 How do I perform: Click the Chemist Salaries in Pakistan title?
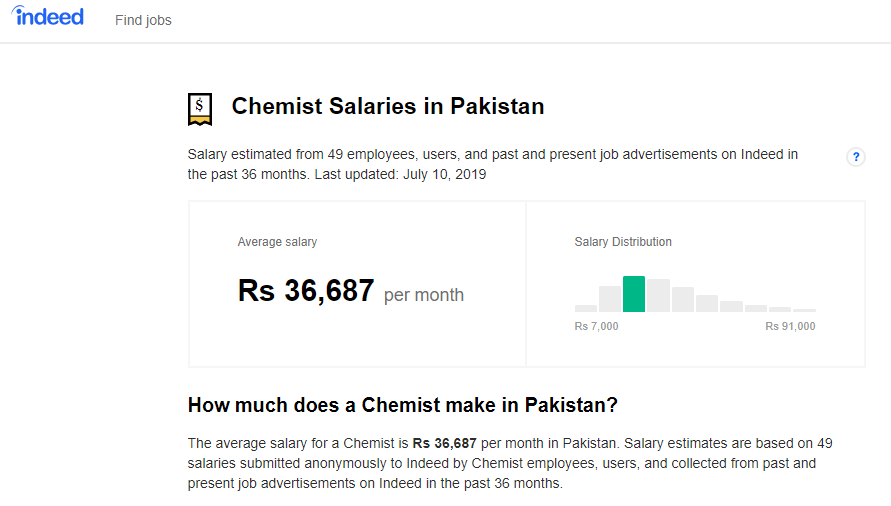tap(388, 106)
